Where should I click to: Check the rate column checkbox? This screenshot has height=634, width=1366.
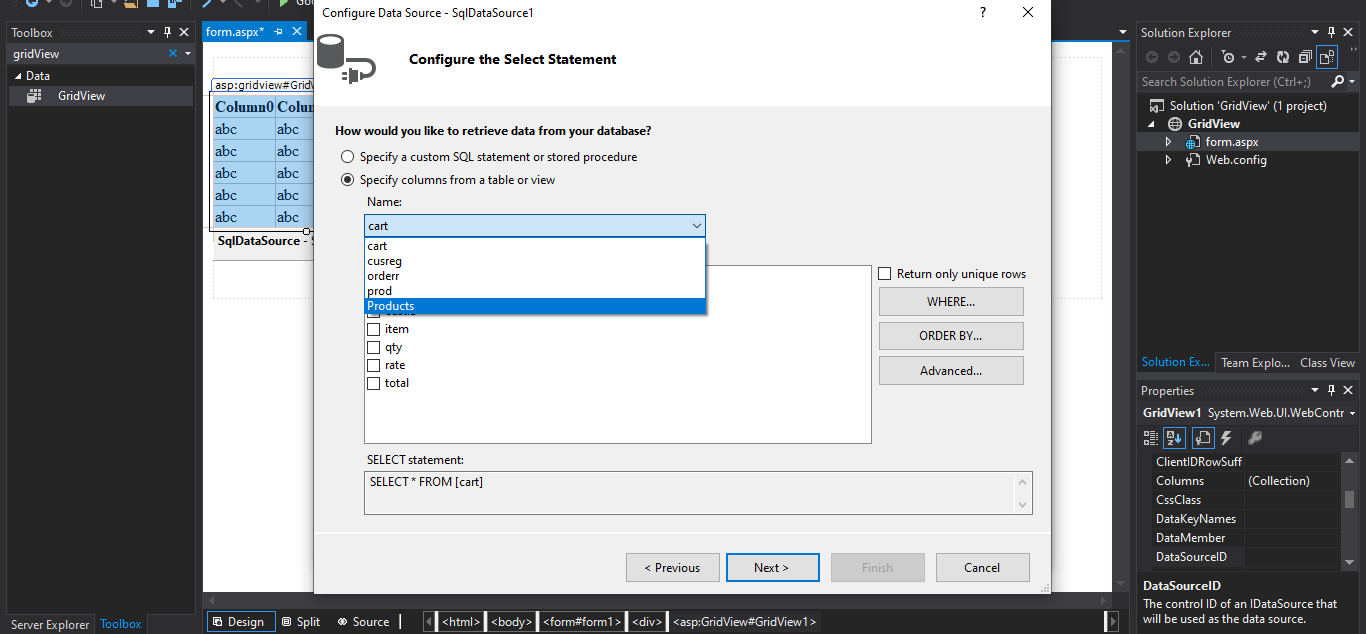tap(373, 365)
